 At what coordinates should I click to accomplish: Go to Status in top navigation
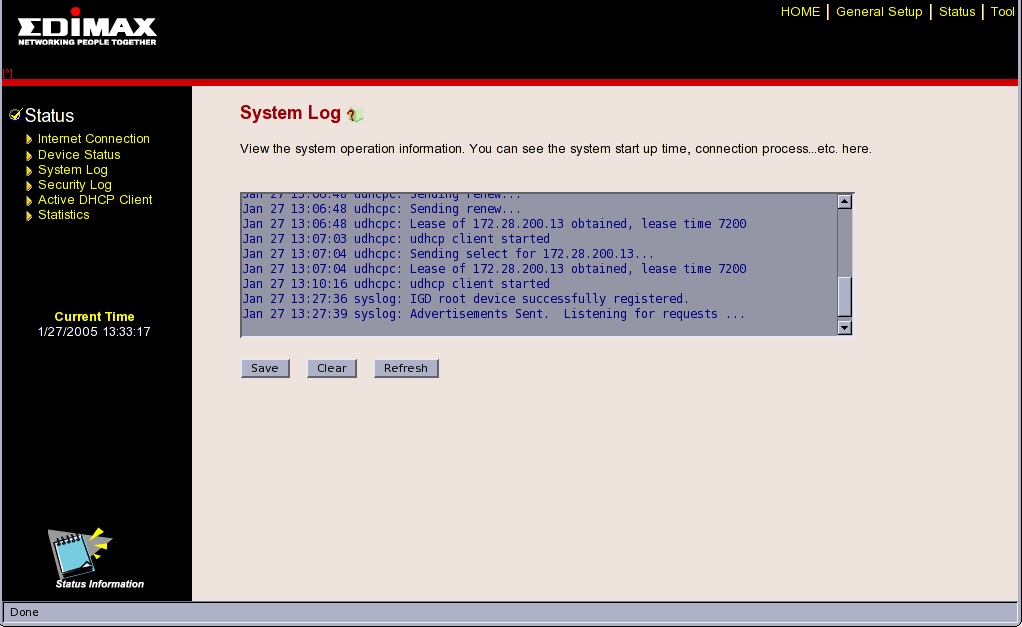tap(957, 12)
